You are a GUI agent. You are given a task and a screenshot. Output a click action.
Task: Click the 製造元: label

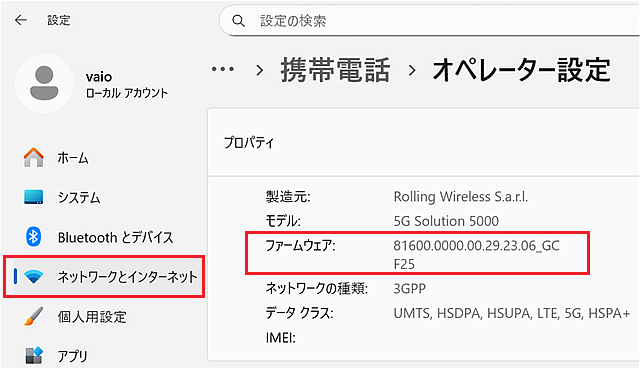pos(288,197)
